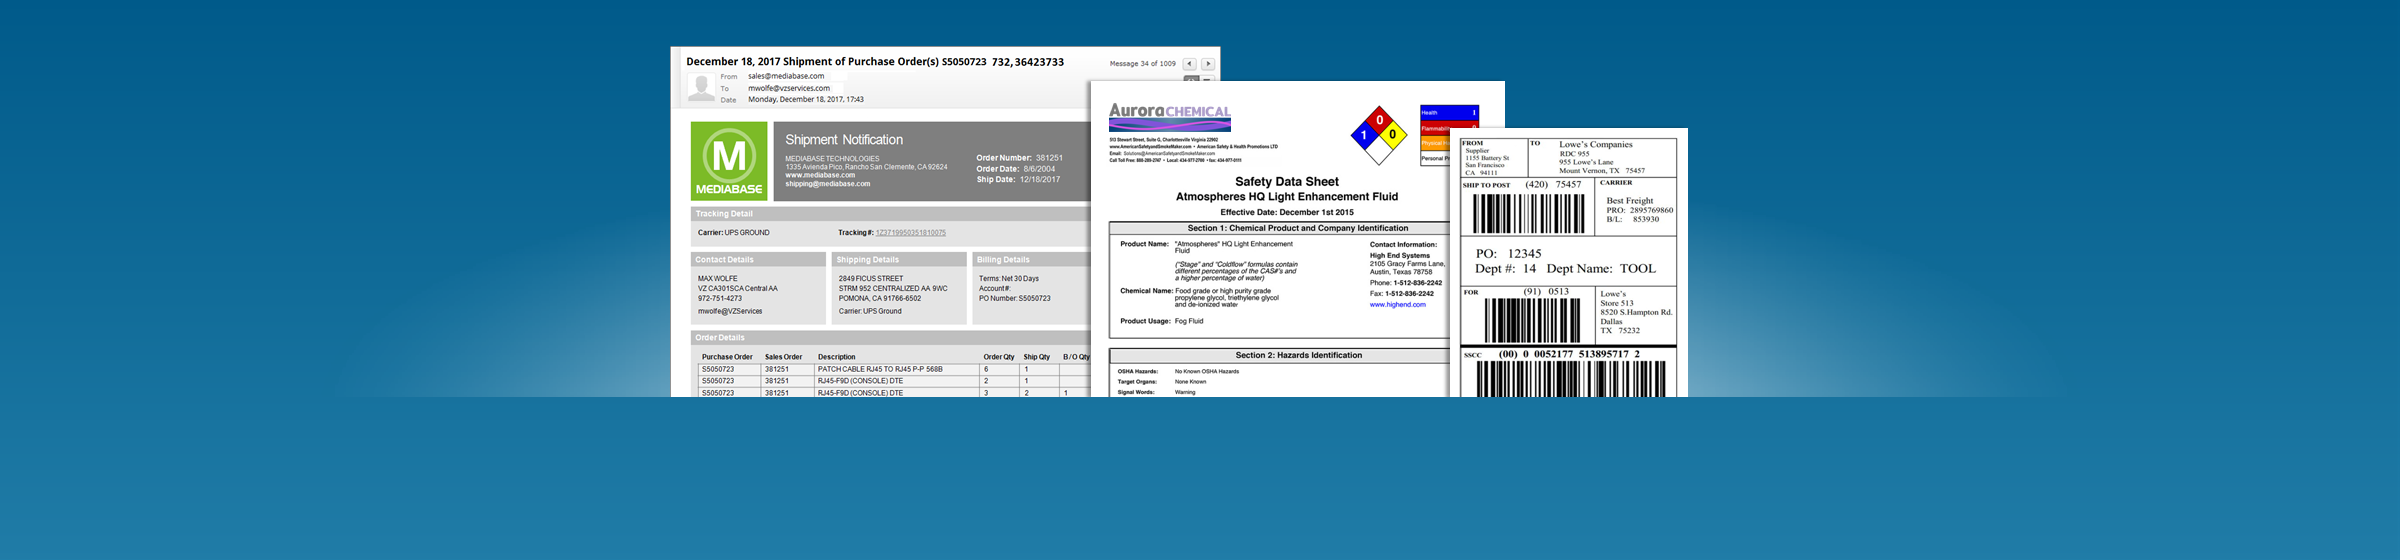Click 'PRO: 2895769860' on shipping label

tap(1639, 210)
